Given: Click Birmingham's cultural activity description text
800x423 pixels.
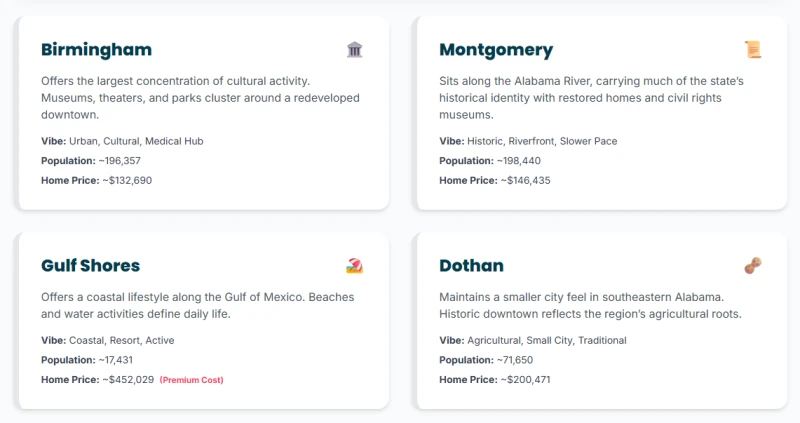Looking at the screenshot, I should [200, 98].
